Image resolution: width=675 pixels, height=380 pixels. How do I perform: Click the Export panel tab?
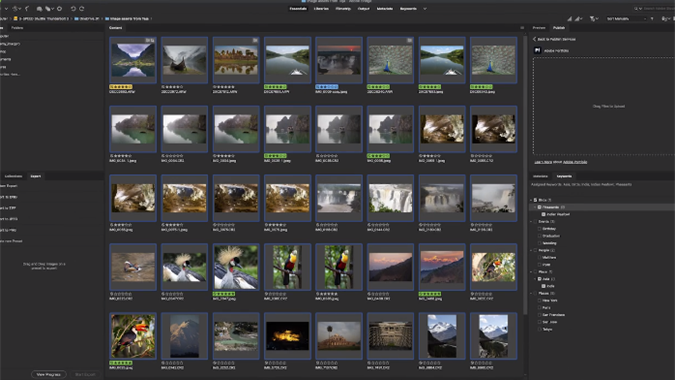click(x=36, y=176)
